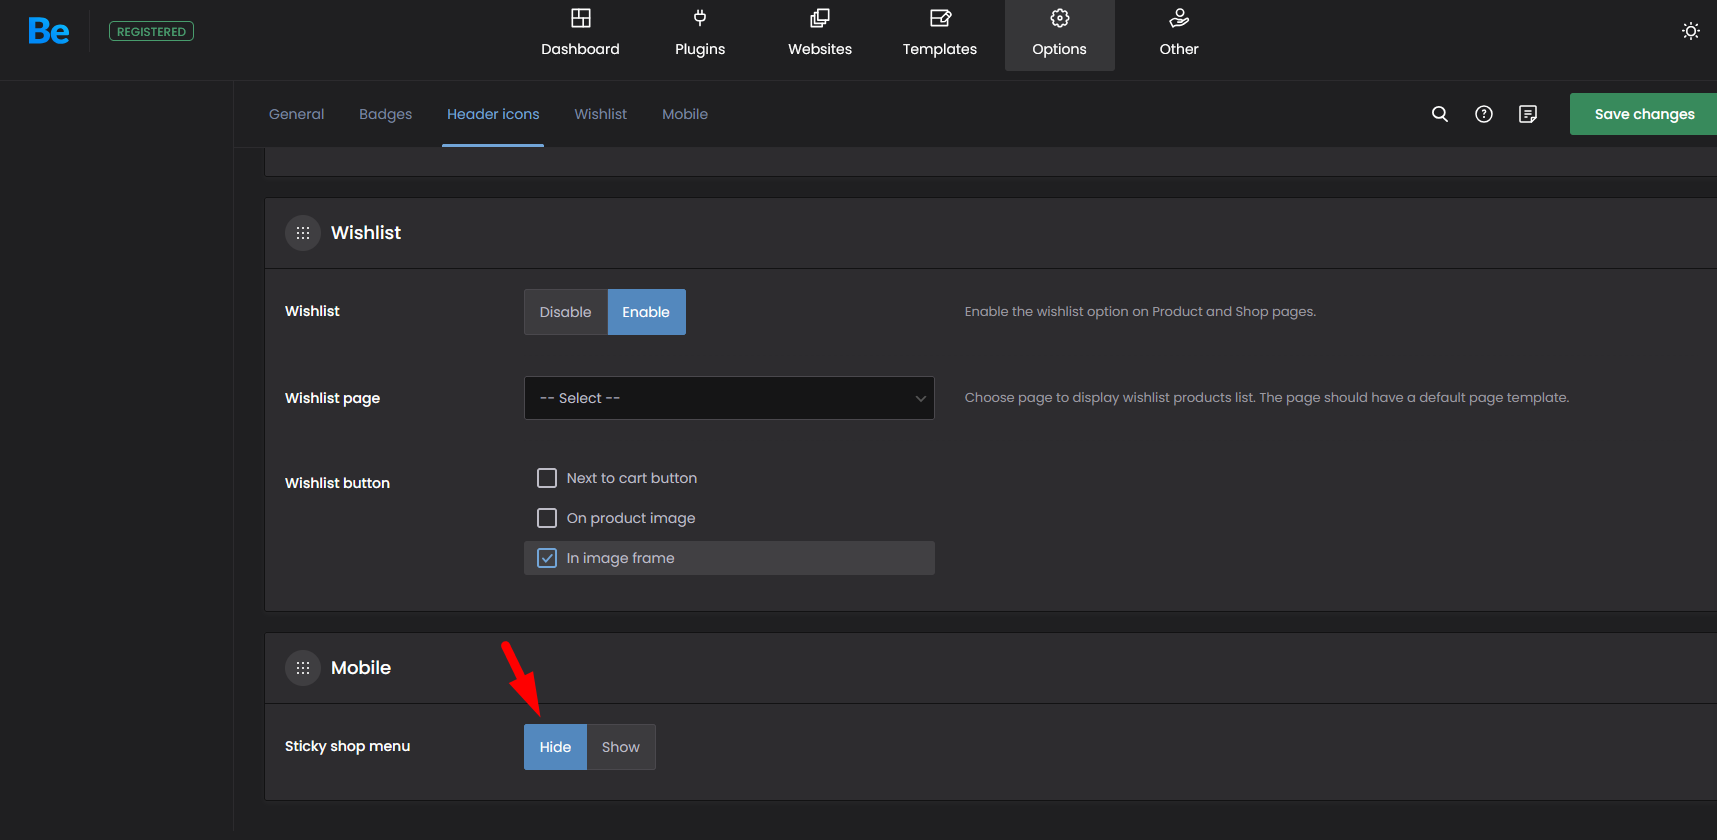Switch to the Mobile tab
The width and height of the screenshot is (1717, 840).
point(685,114)
